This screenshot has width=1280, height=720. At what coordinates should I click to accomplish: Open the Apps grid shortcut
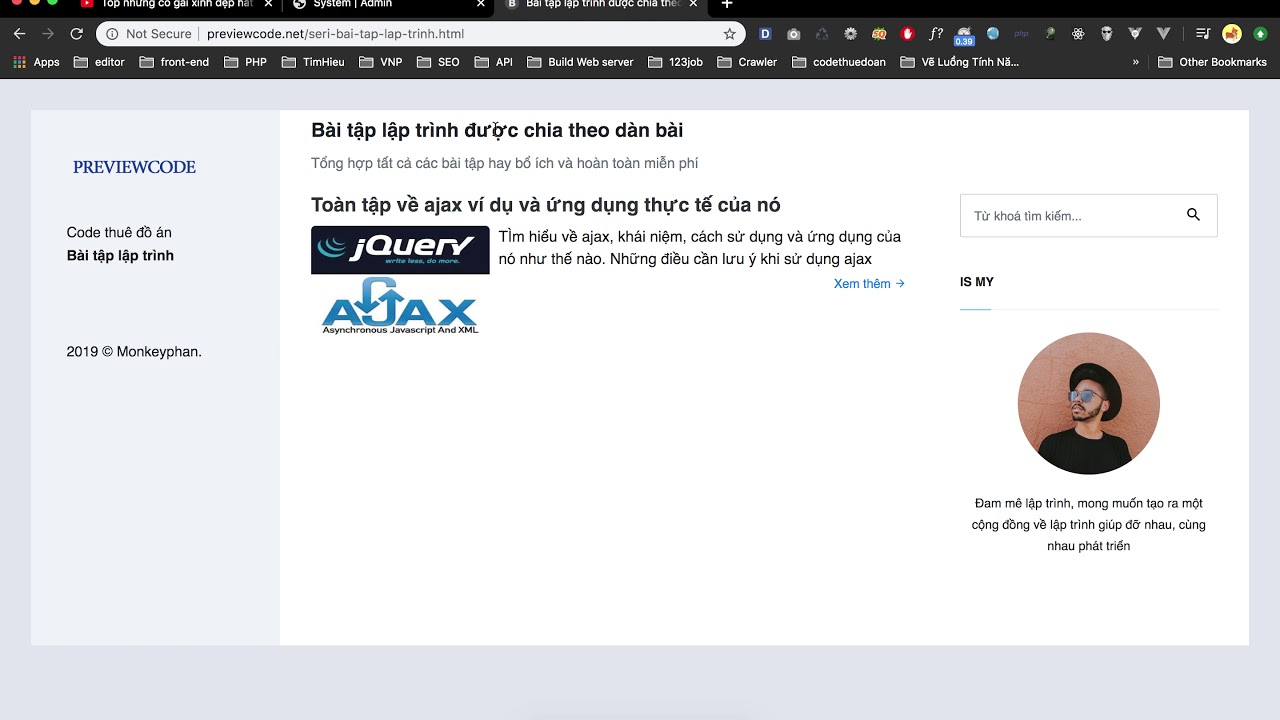point(36,62)
